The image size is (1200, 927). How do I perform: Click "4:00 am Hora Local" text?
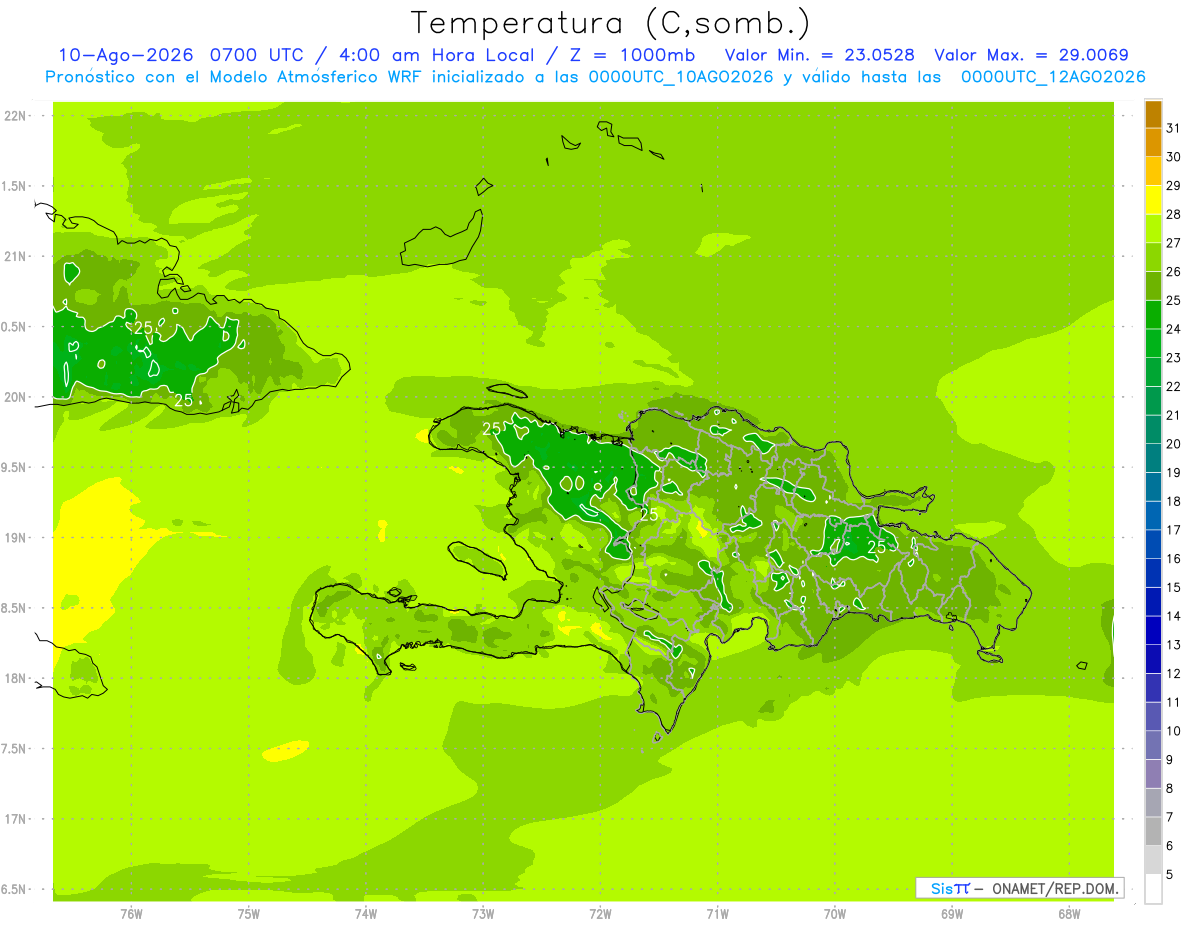click(435, 55)
